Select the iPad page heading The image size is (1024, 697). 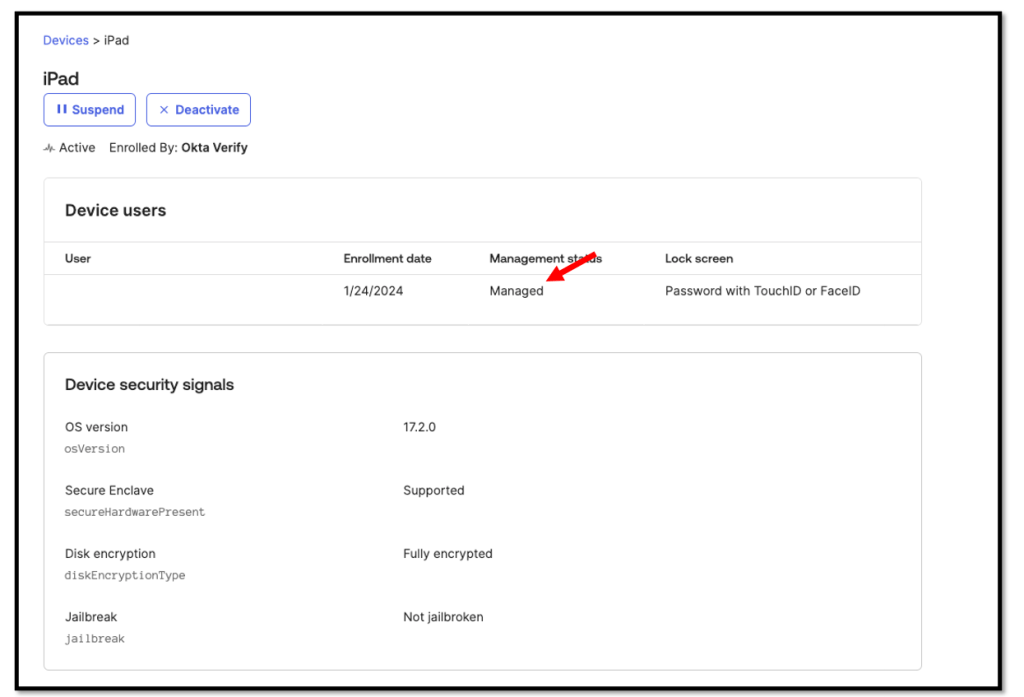pos(61,79)
